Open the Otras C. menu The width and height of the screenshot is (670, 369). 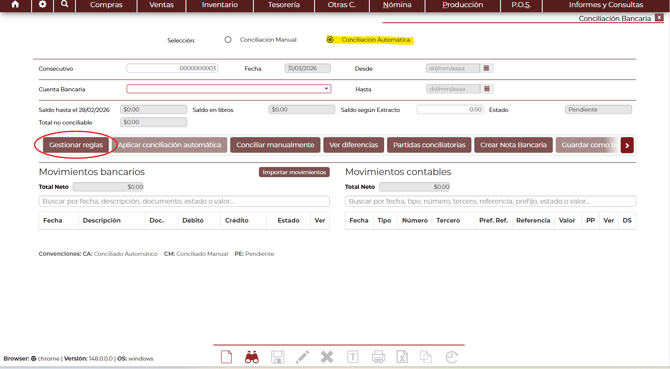(x=341, y=5)
